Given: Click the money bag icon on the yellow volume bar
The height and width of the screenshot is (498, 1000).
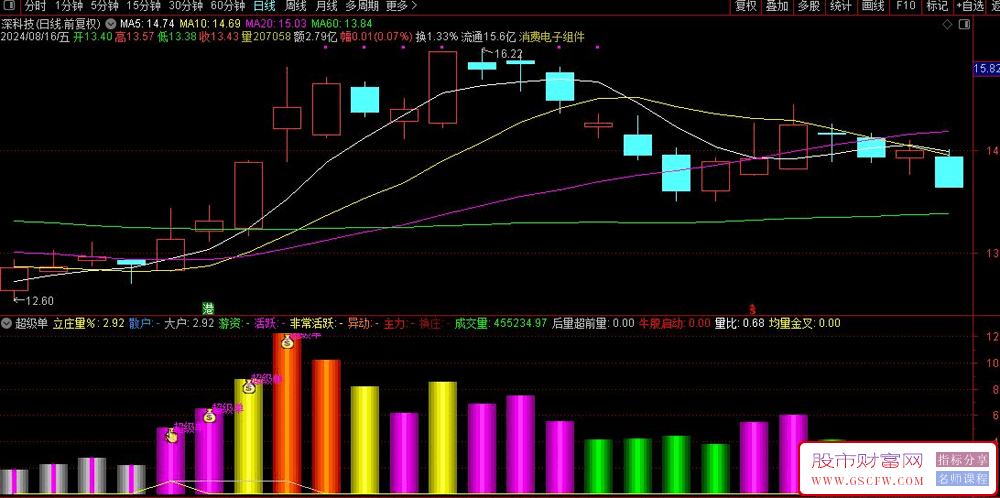Looking at the screenshot, I should pos(249,386).
